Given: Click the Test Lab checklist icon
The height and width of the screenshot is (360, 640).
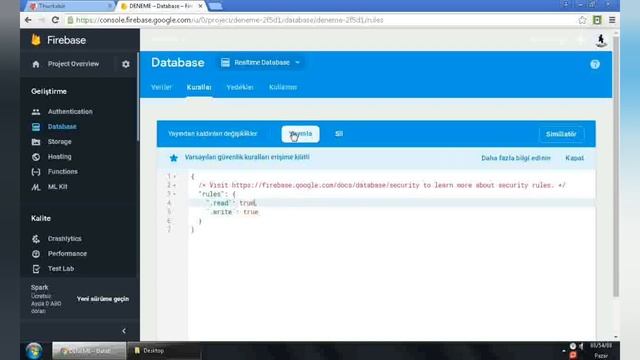Looking at the screenshot, I should tap(36, 269).
